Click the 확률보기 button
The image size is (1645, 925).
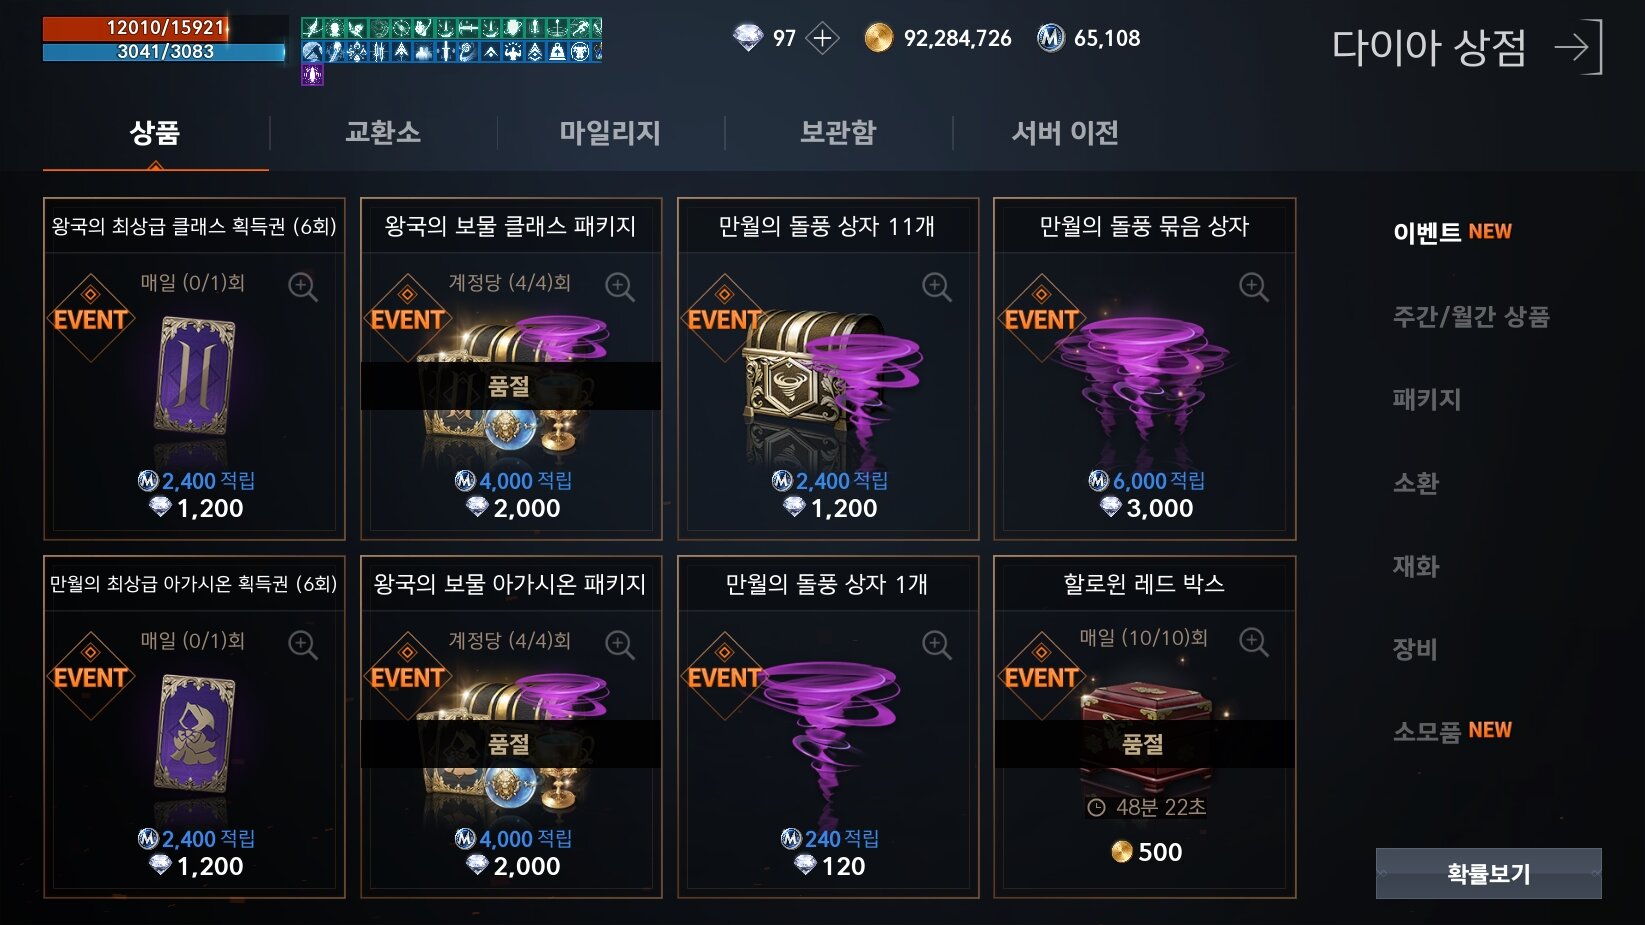coord(1489,874)
